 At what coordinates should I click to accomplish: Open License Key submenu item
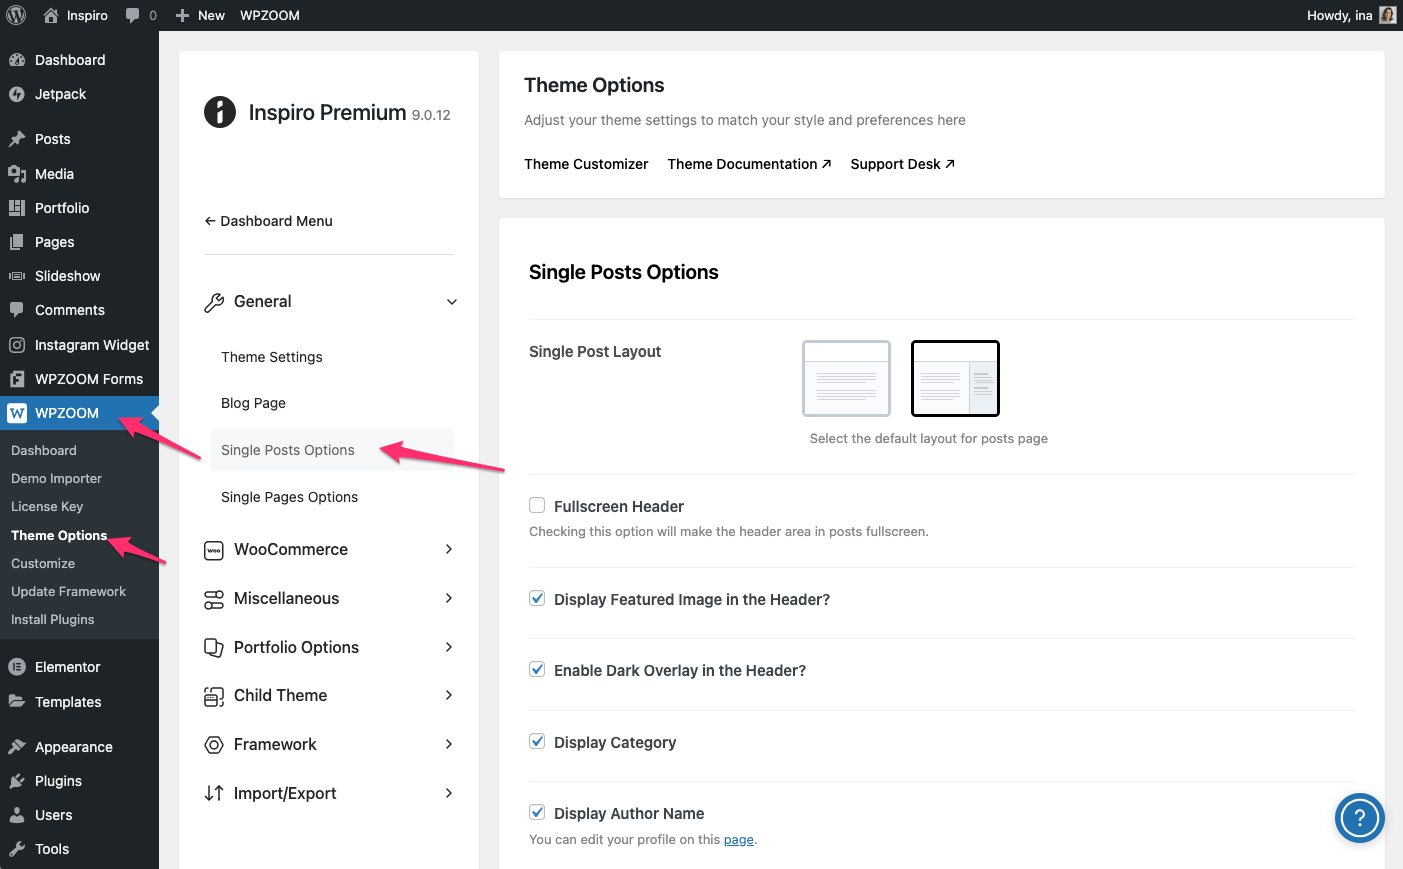click(47, 506)
